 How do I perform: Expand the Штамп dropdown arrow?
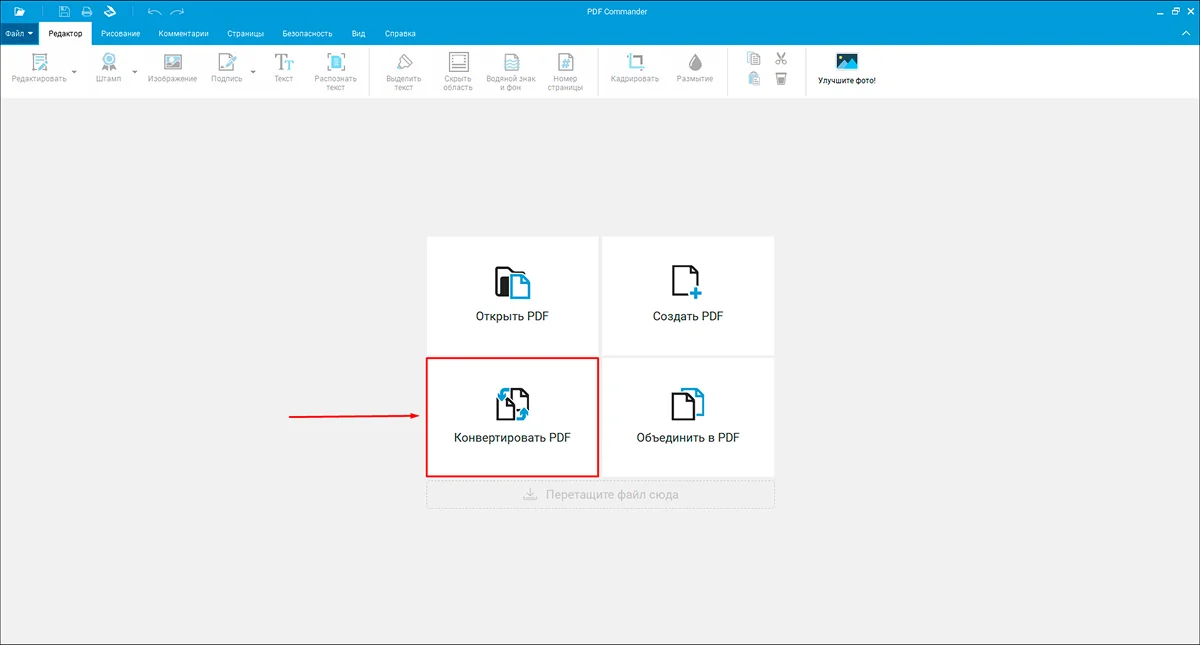[x=134, y=72]
